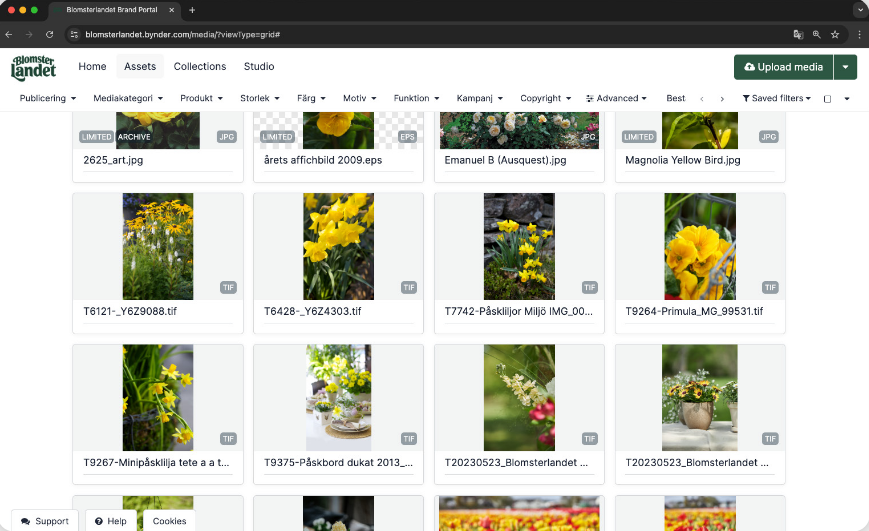Expand the Publicering filter dropdown
Viewport: 869px width, 531px height.
(48, 98)
